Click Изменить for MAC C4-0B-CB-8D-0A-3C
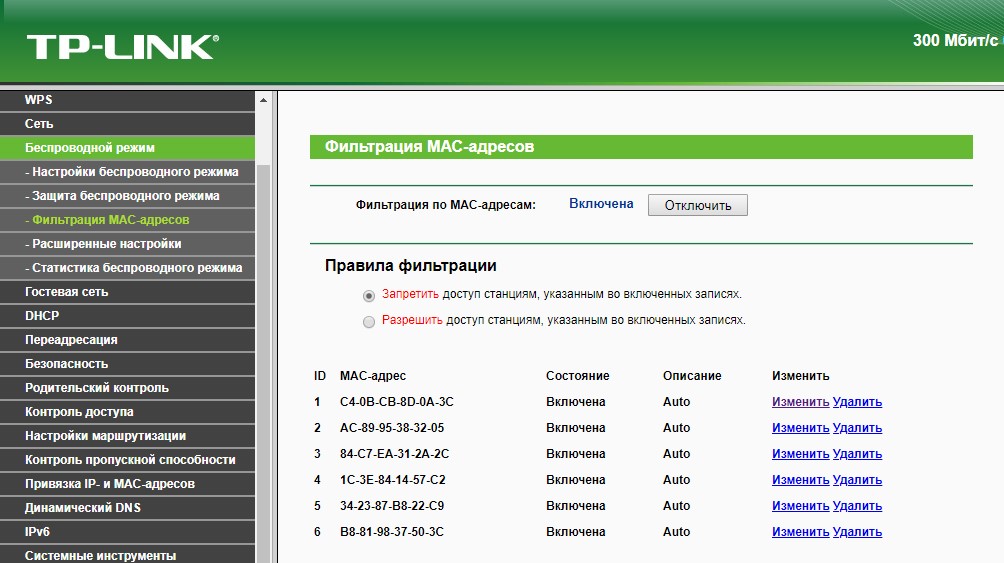 (x=800, y=402)
